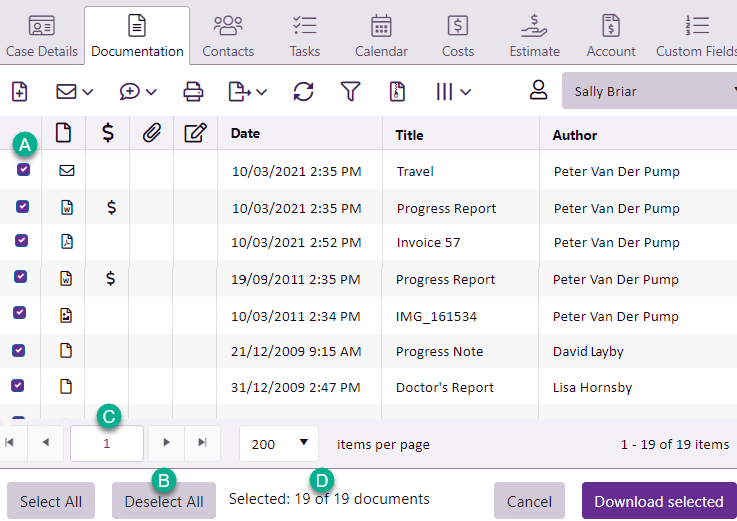This screenshot has width=737, height=521.
Task: Click the user profile icon
Action: coord(538,91)
